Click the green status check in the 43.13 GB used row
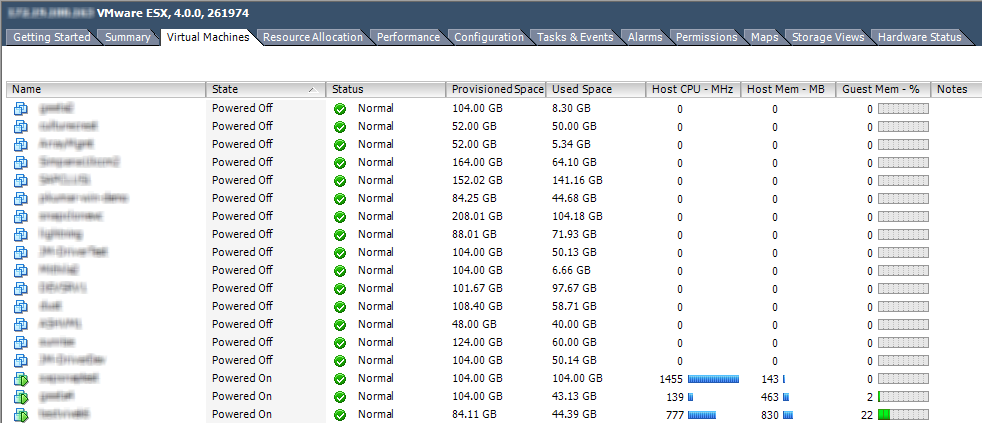Viewport: 982px width, 423px height. (340, 397)
